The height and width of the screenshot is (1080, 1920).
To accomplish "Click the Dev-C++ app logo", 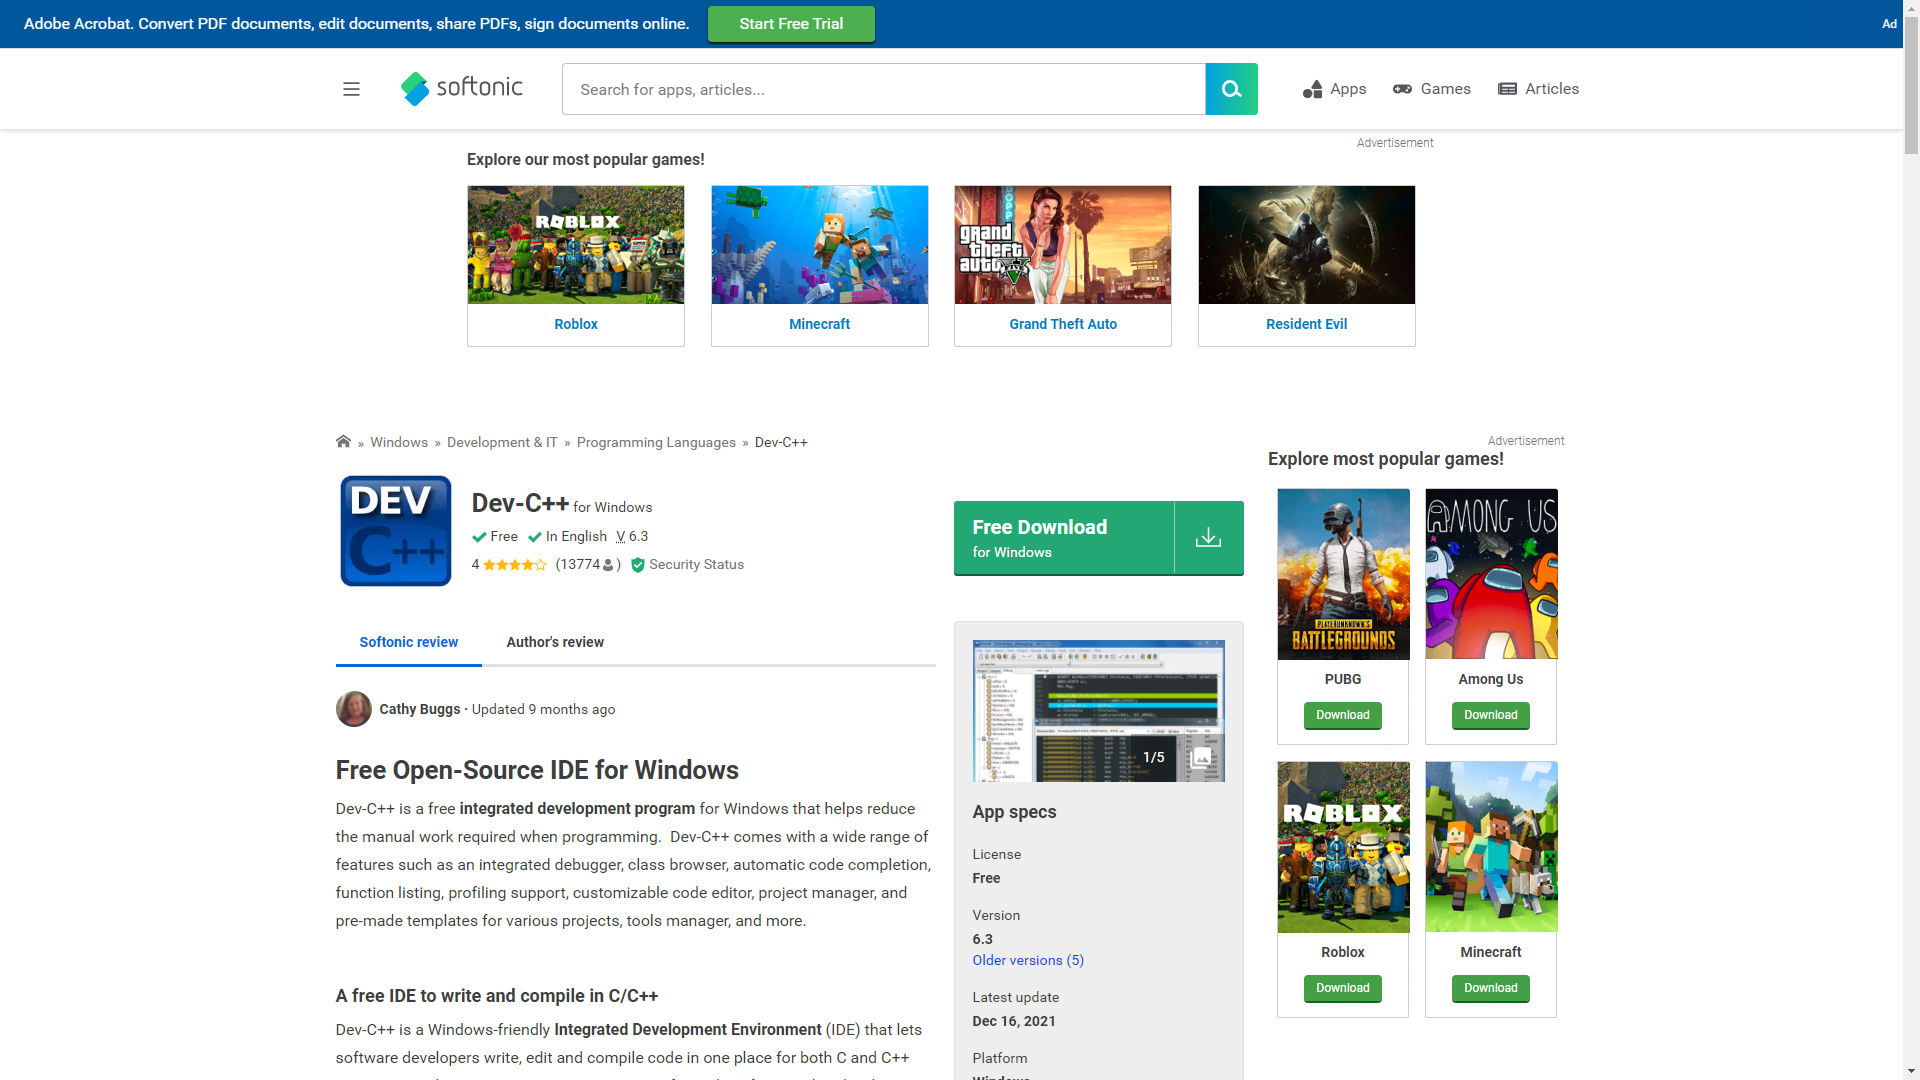I will tap(396, 531).
